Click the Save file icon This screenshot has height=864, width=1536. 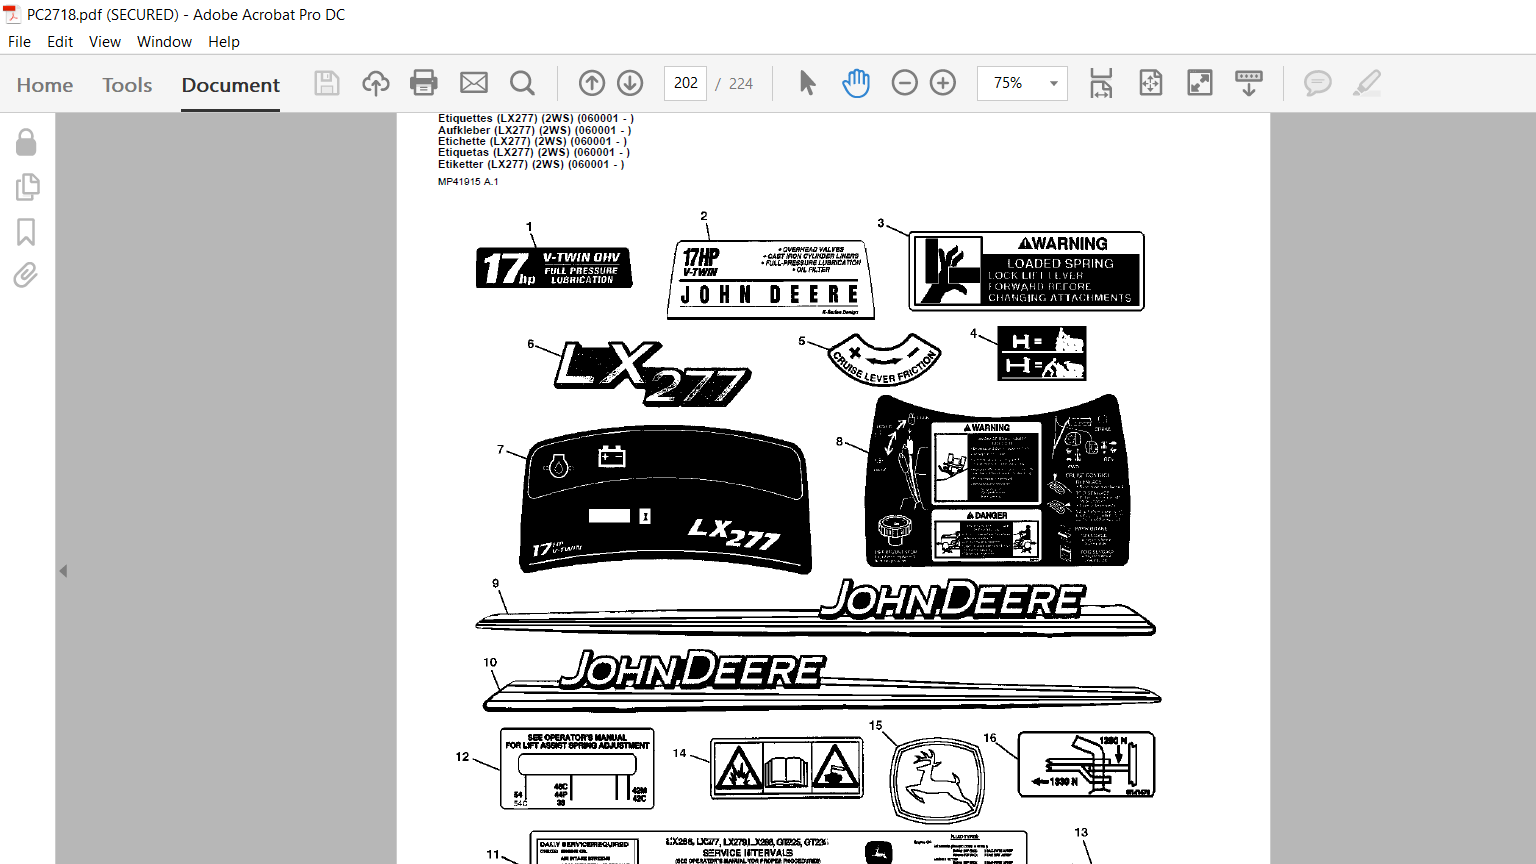[327, 83]
